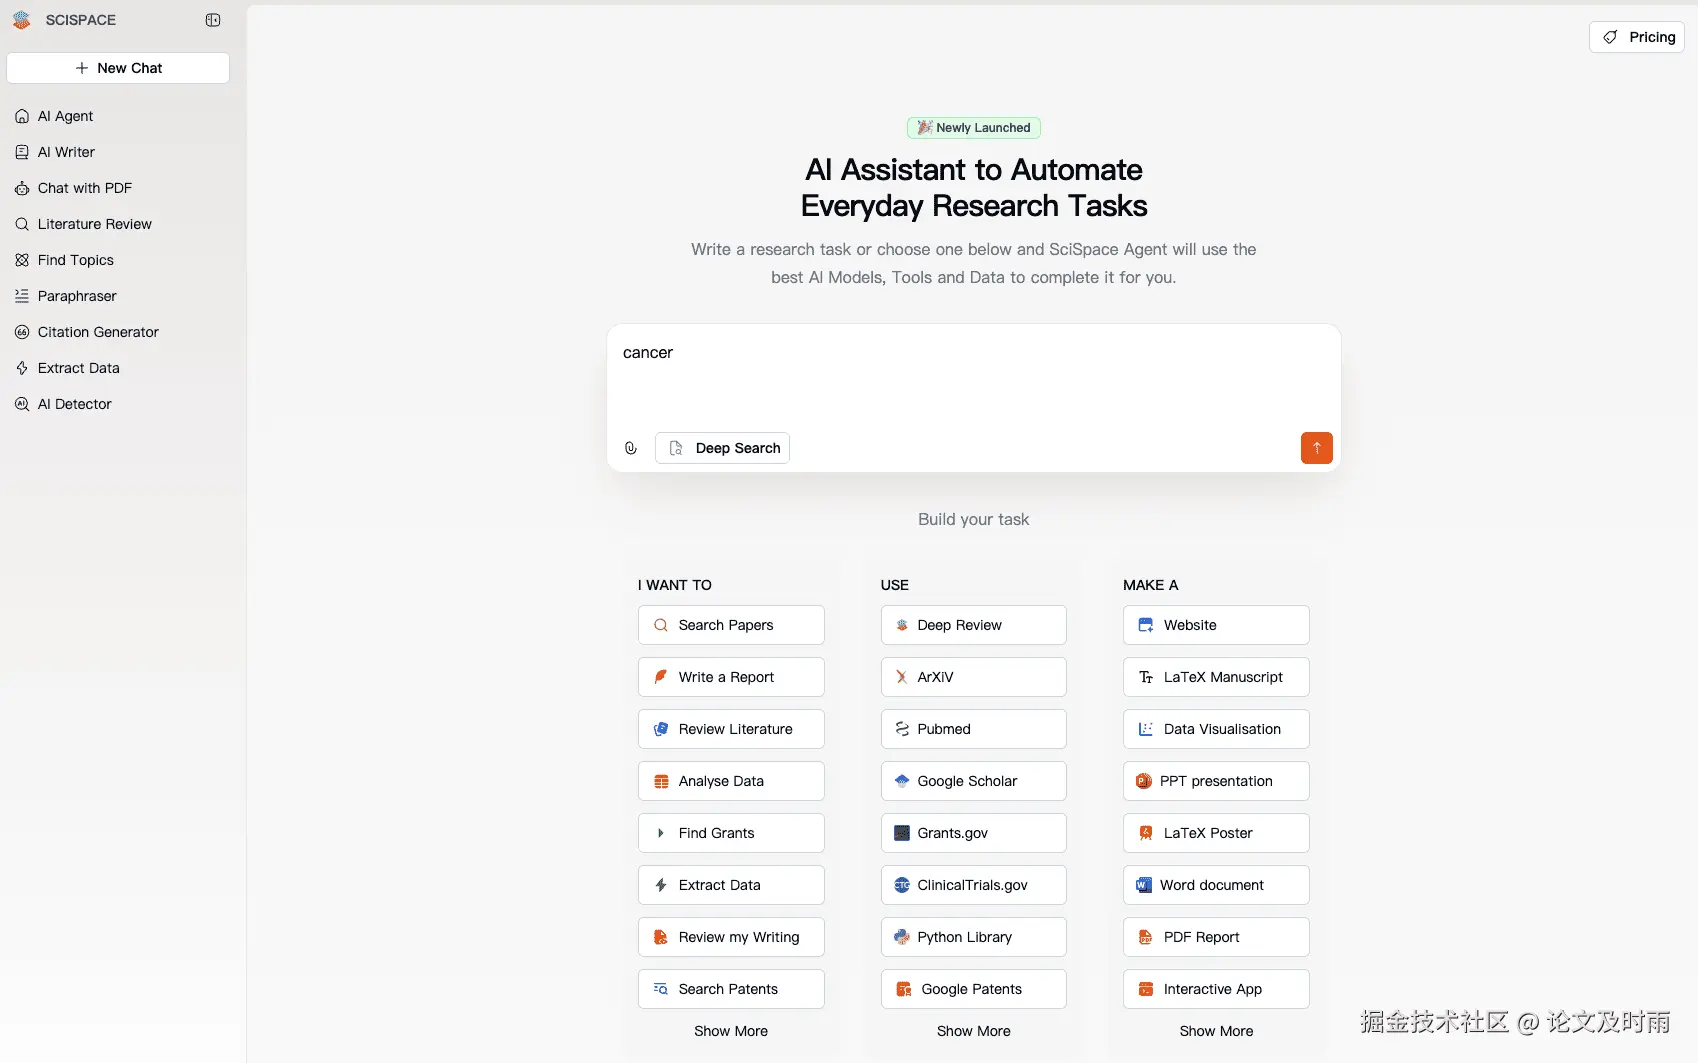Image resolution: width=1698 pixels, height=1063 pixels.
Task: Select the Google Patents source
Action: coord(973,989)
